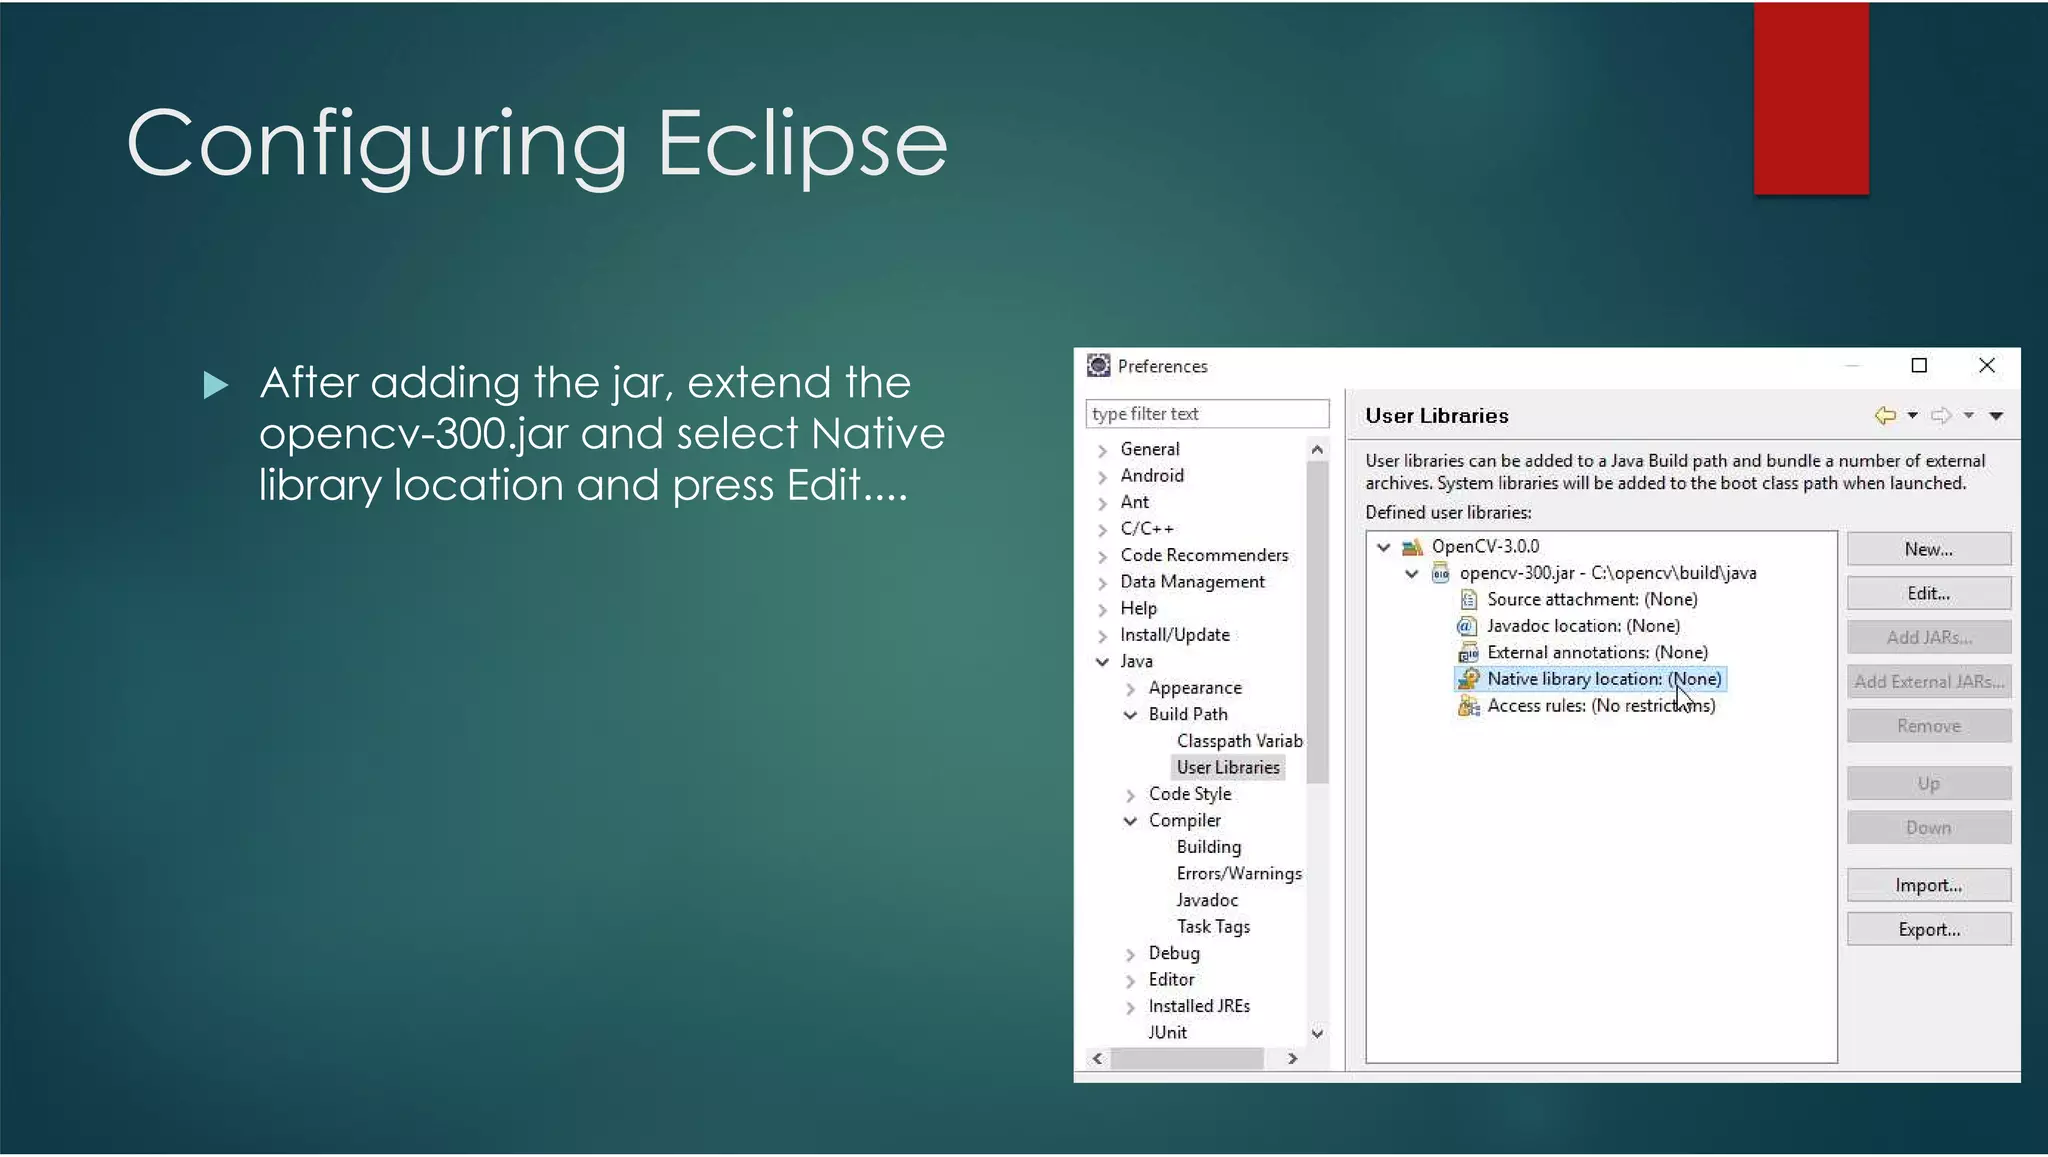Viewport: 2048px width, 1157px height.
Task: Click the back navigation arrow icon
Action: tap(1885, 416)
